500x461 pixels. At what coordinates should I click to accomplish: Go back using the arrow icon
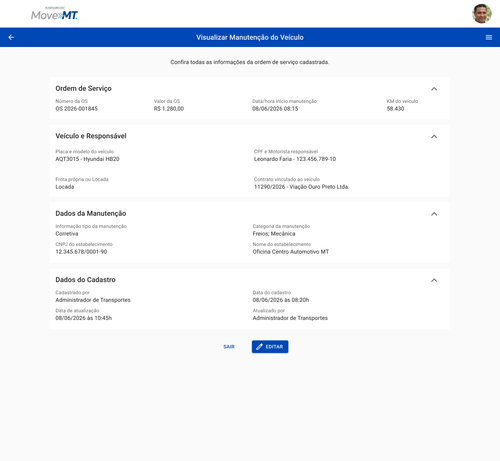pos(11,37)
